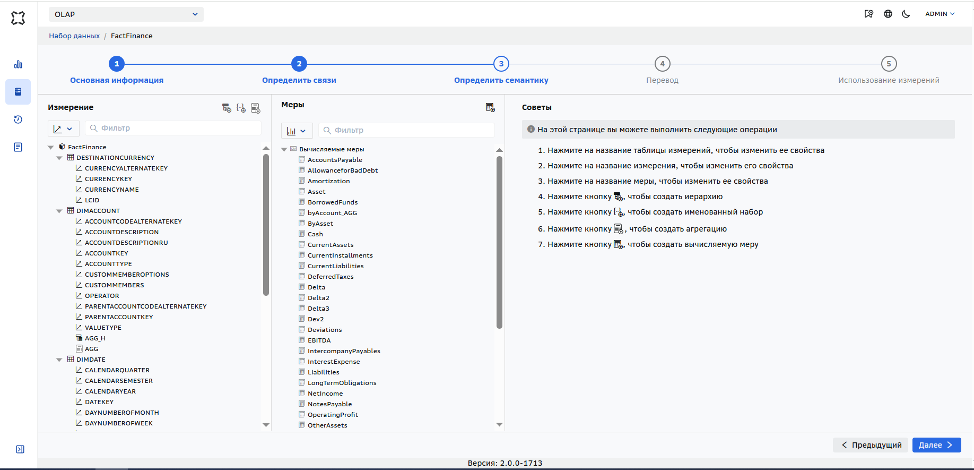Click the create hierarchy icon in Измерение panel
Viewport: 974px width, 470px height.
click(x=227, y=108)
